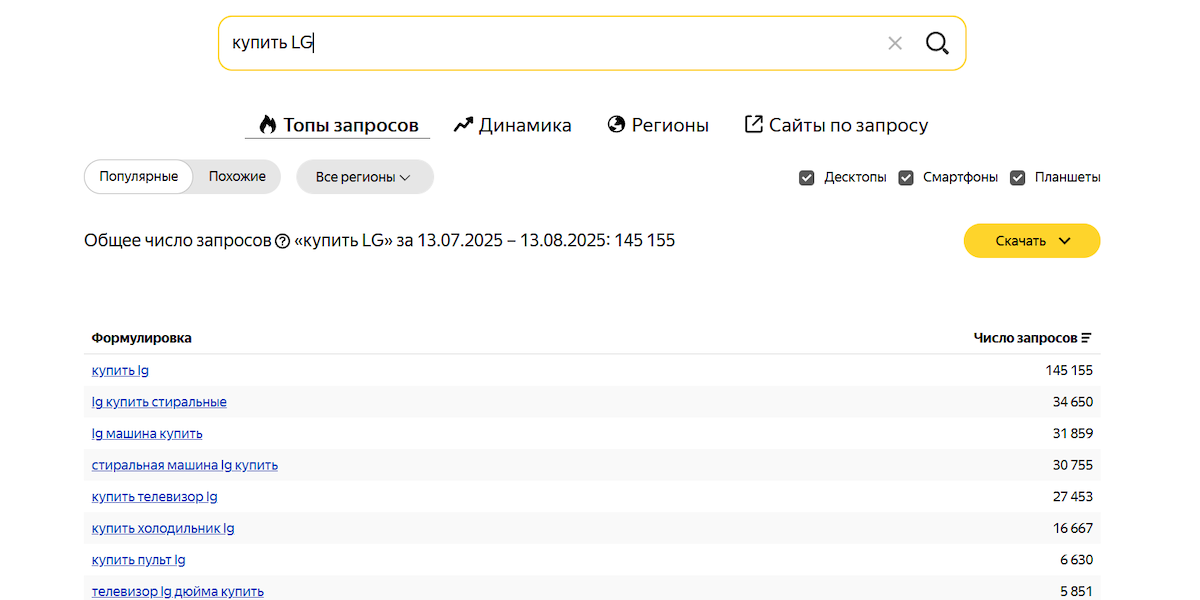Toggle the Планшеты checkbox off
This screenshot has width=1200, height=600.
coord(1018,177)
